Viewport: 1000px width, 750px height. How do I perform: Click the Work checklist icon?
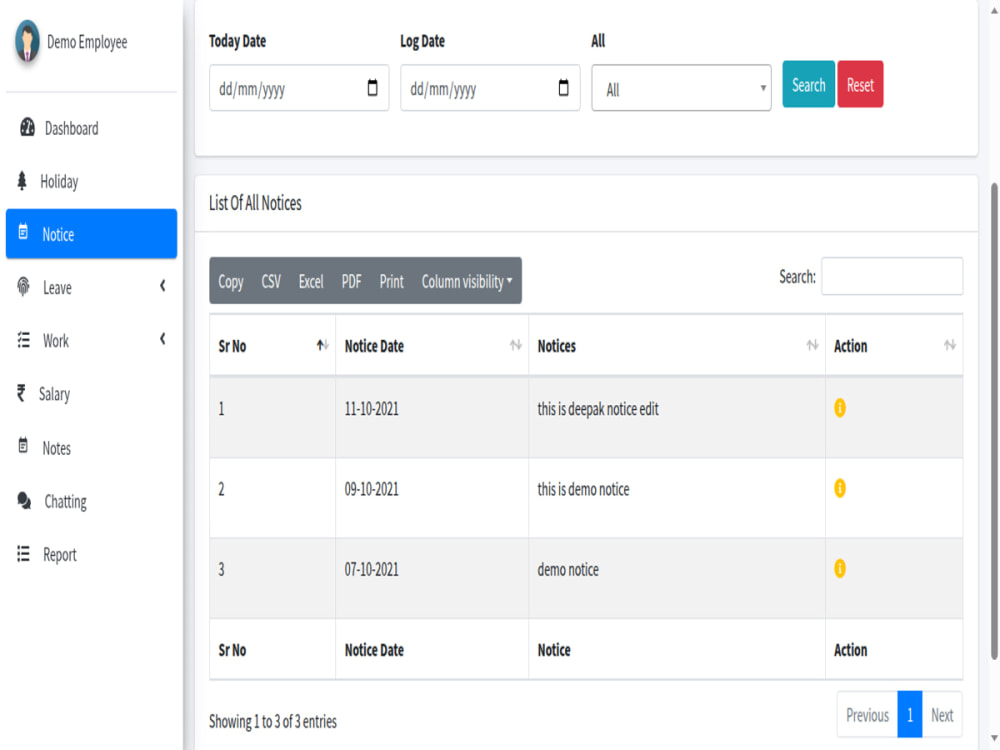(x=24, y=340)
